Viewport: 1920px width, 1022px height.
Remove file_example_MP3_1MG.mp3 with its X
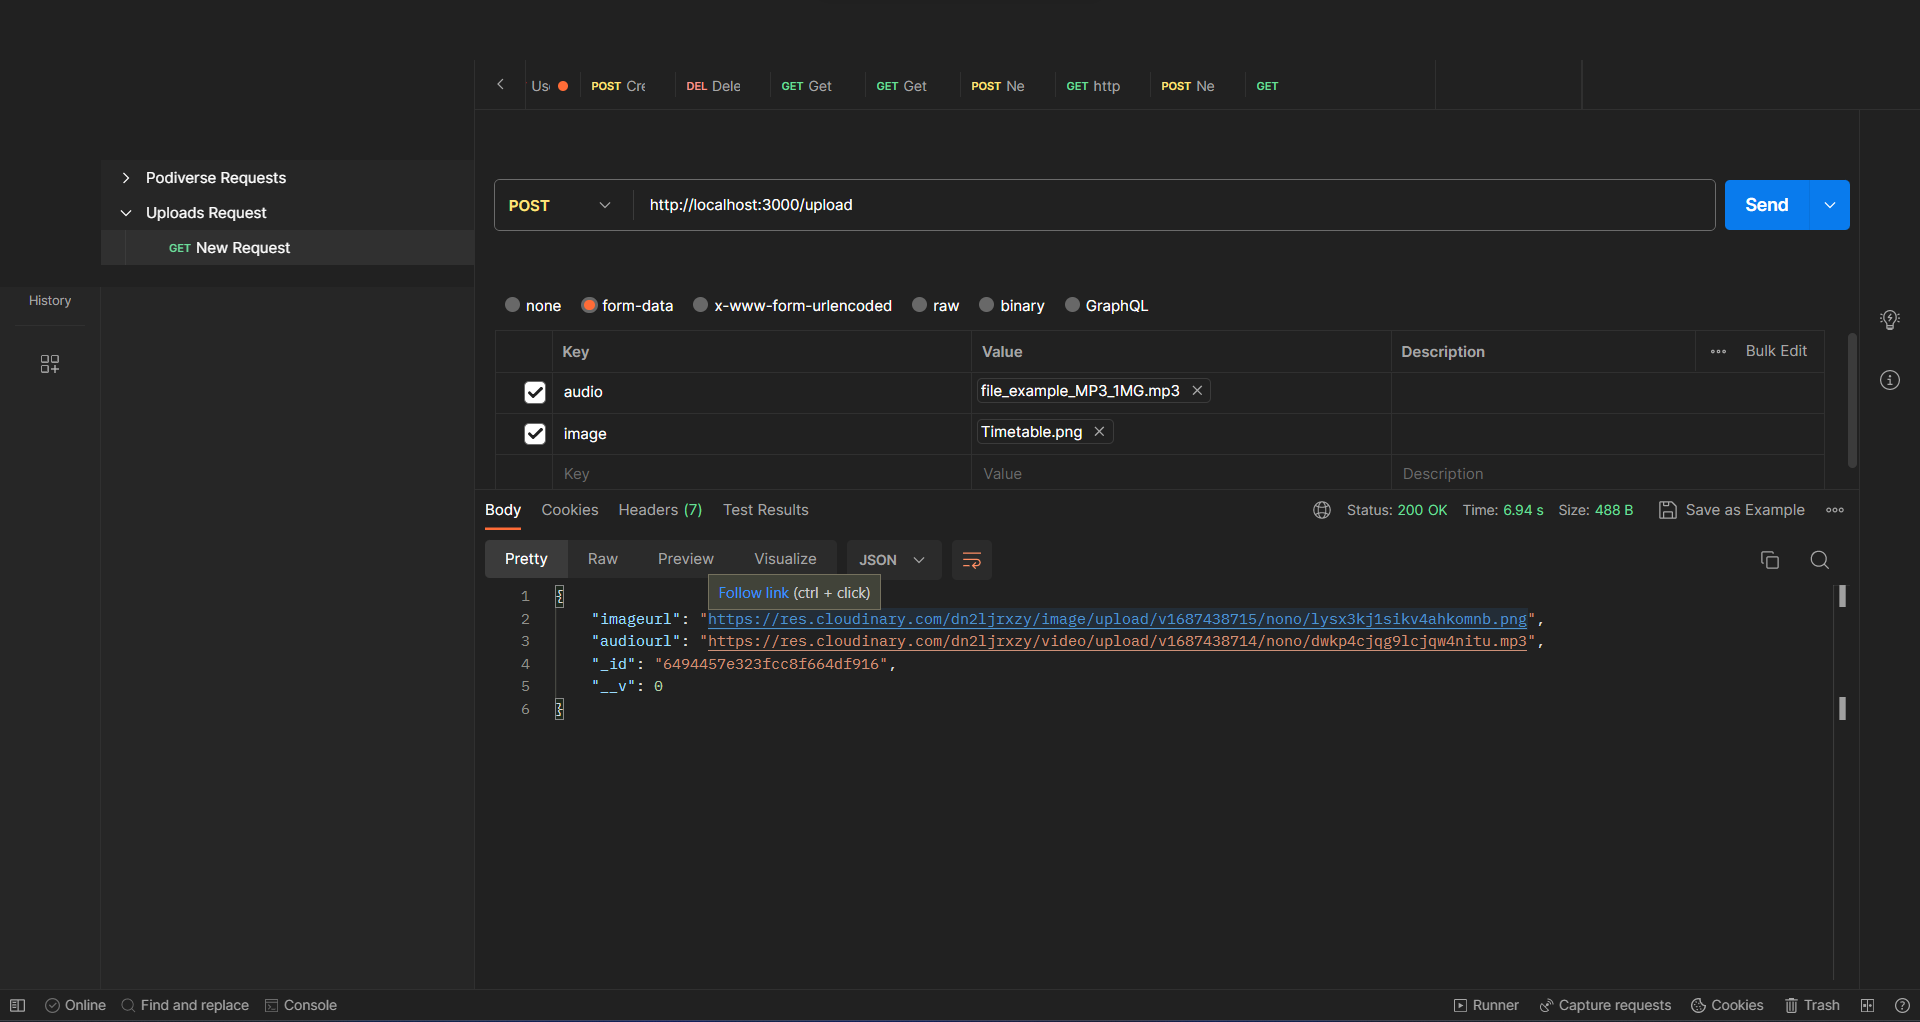[1197, 391]
